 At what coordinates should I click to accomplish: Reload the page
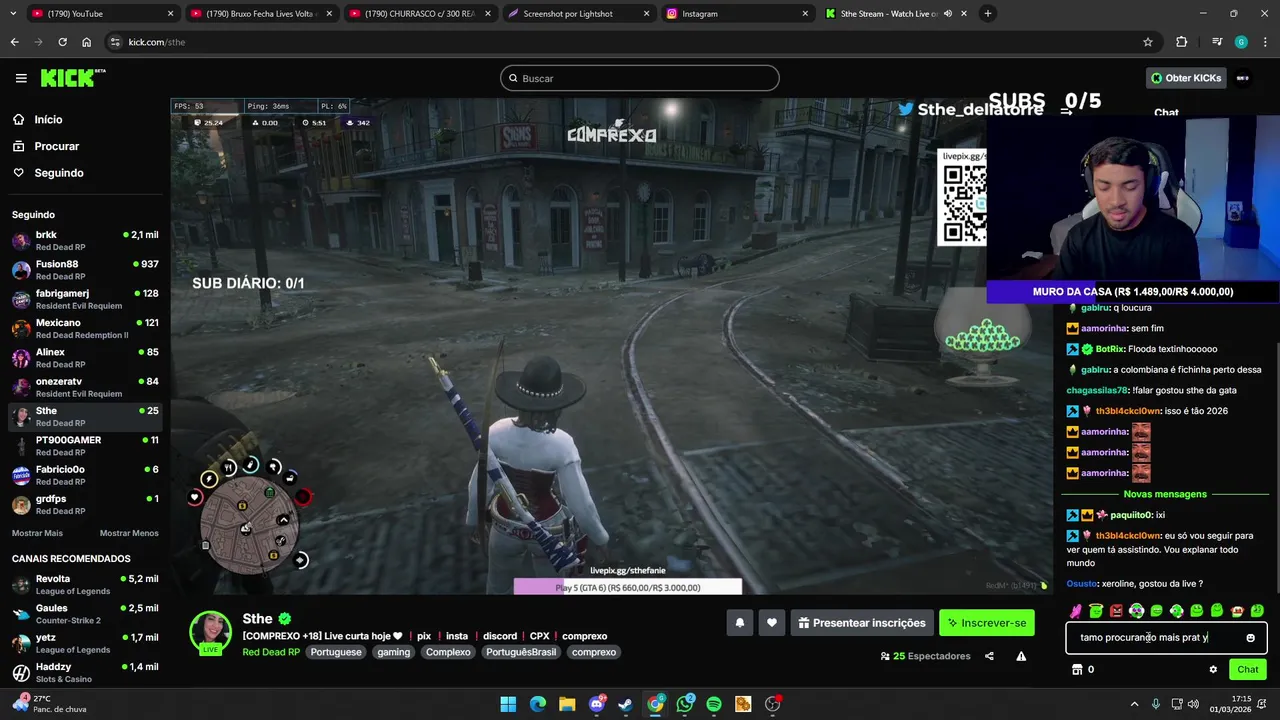(62, 42)
